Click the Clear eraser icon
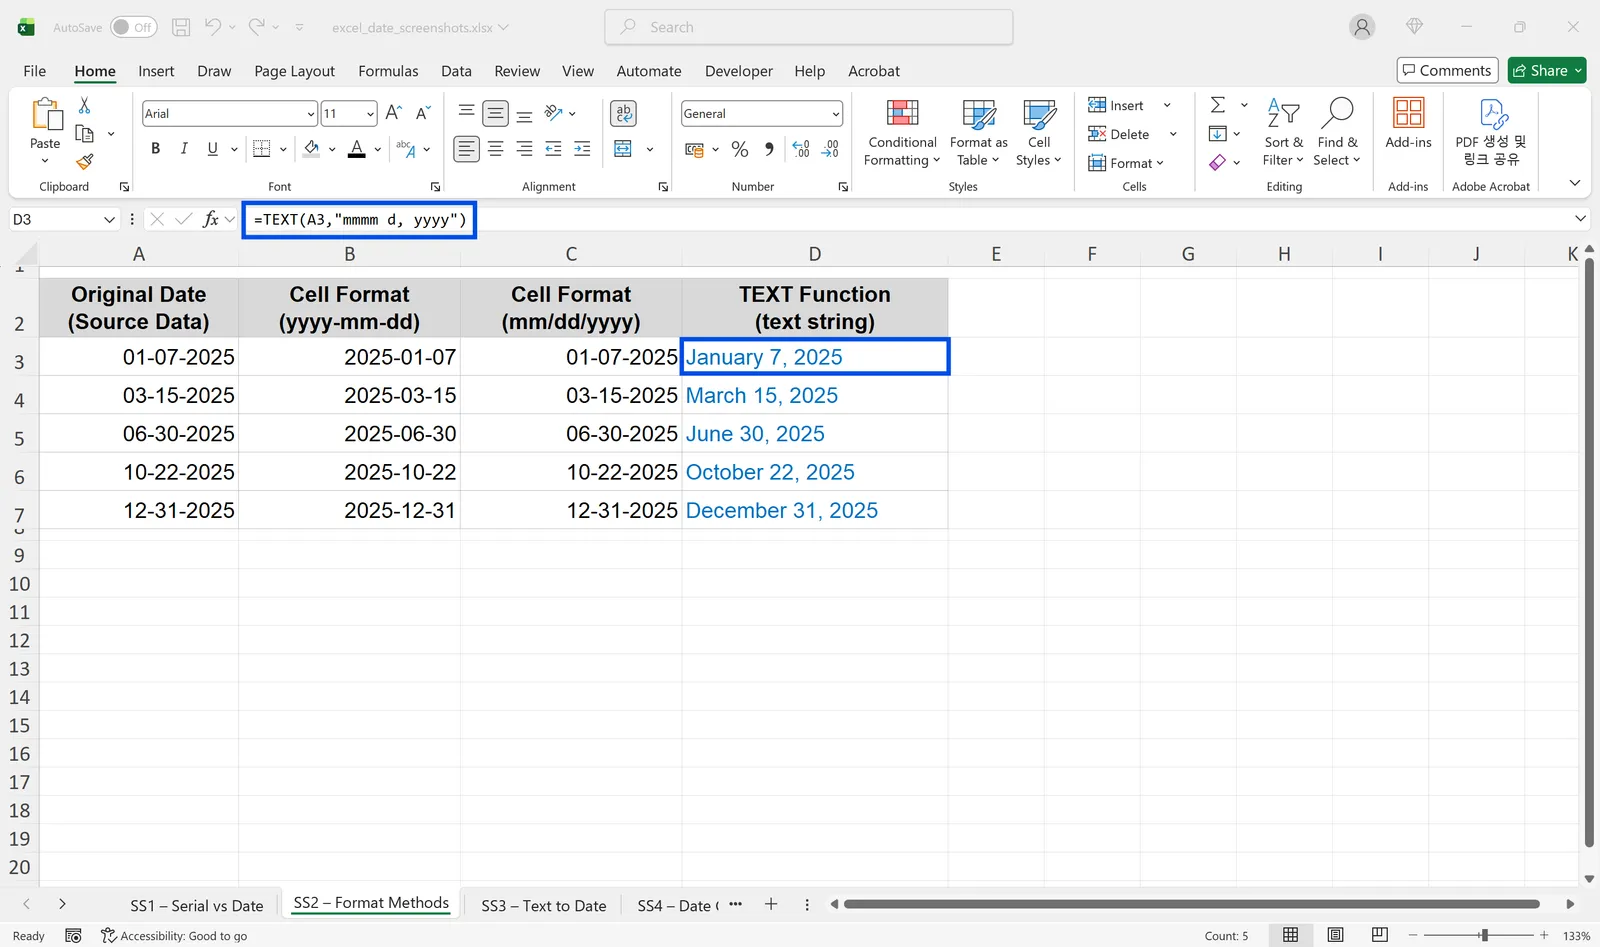Screen dimensions: 1600x947 pos(1218,162)
